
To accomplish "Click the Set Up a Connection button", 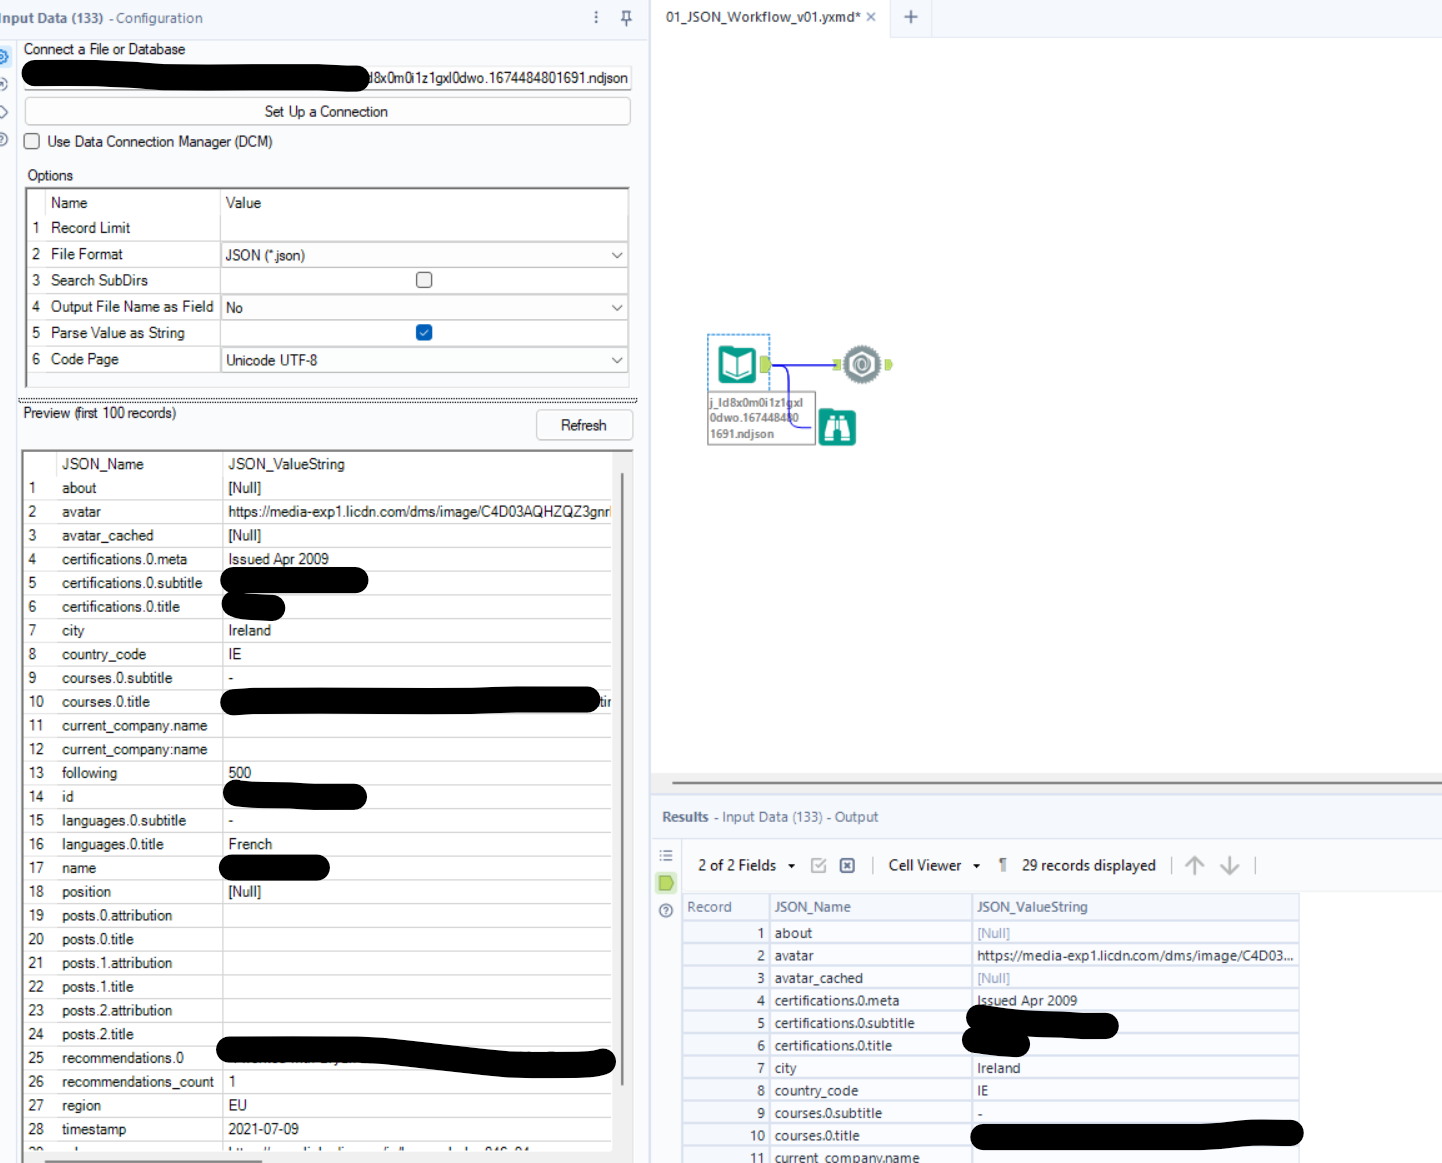I will click(327, 112).
